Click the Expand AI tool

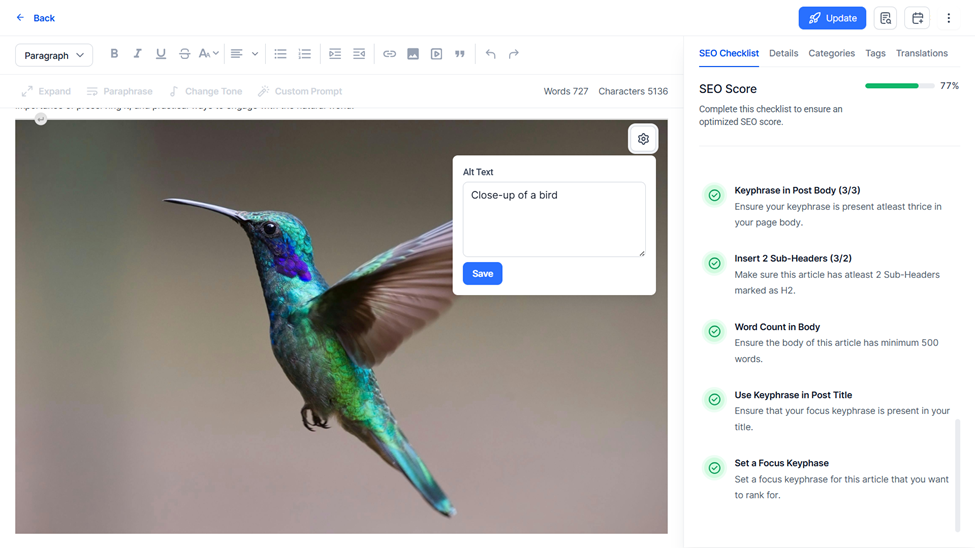[x=46, y=91]
